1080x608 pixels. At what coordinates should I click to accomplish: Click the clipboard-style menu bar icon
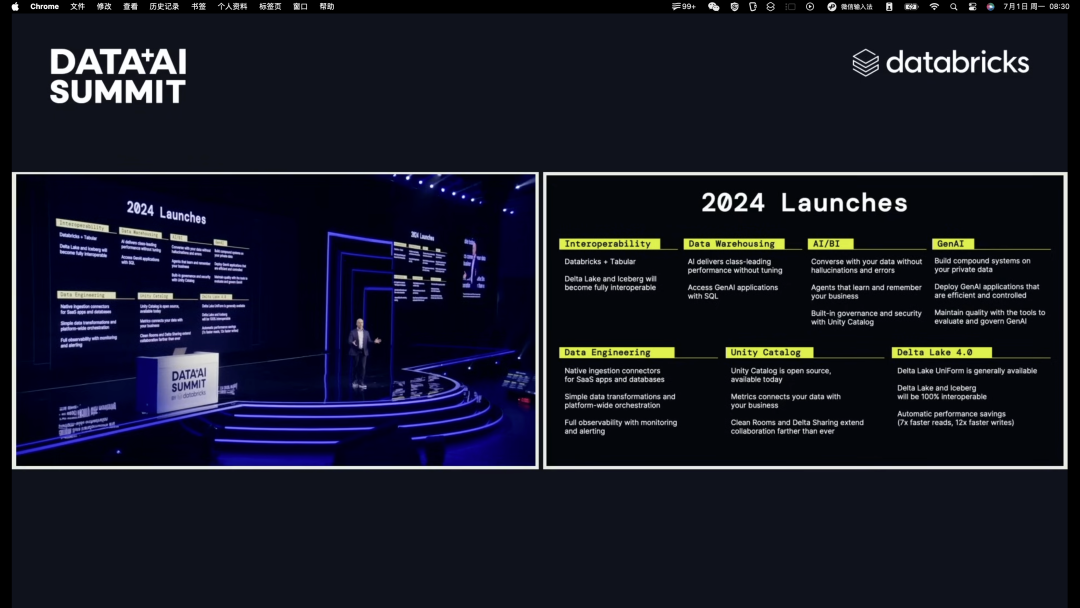pos(753,6)
